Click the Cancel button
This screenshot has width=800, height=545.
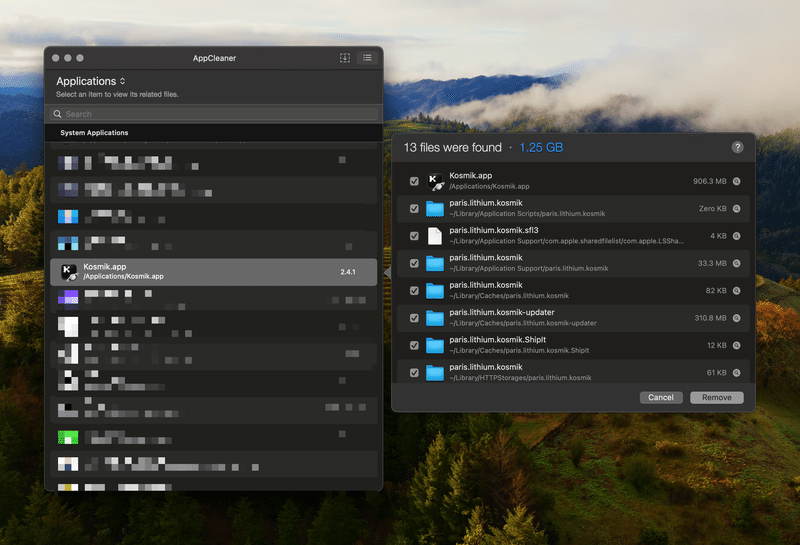point(661,398)
